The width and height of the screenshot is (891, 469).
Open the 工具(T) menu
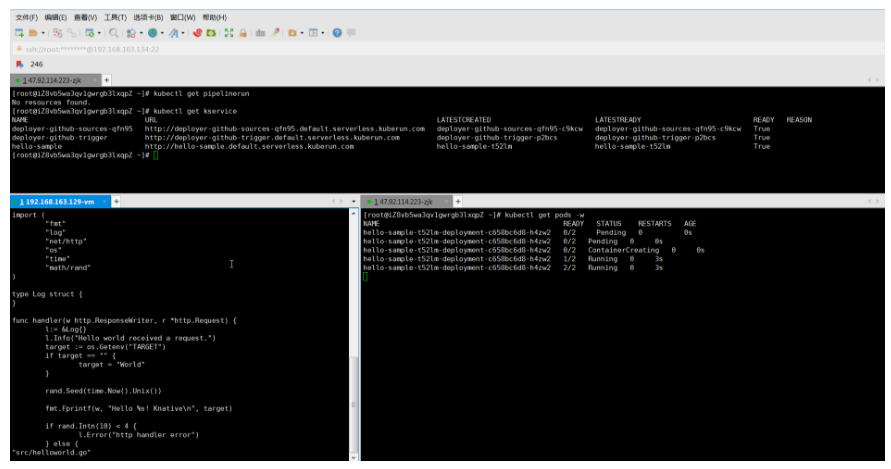pos(115,17)
